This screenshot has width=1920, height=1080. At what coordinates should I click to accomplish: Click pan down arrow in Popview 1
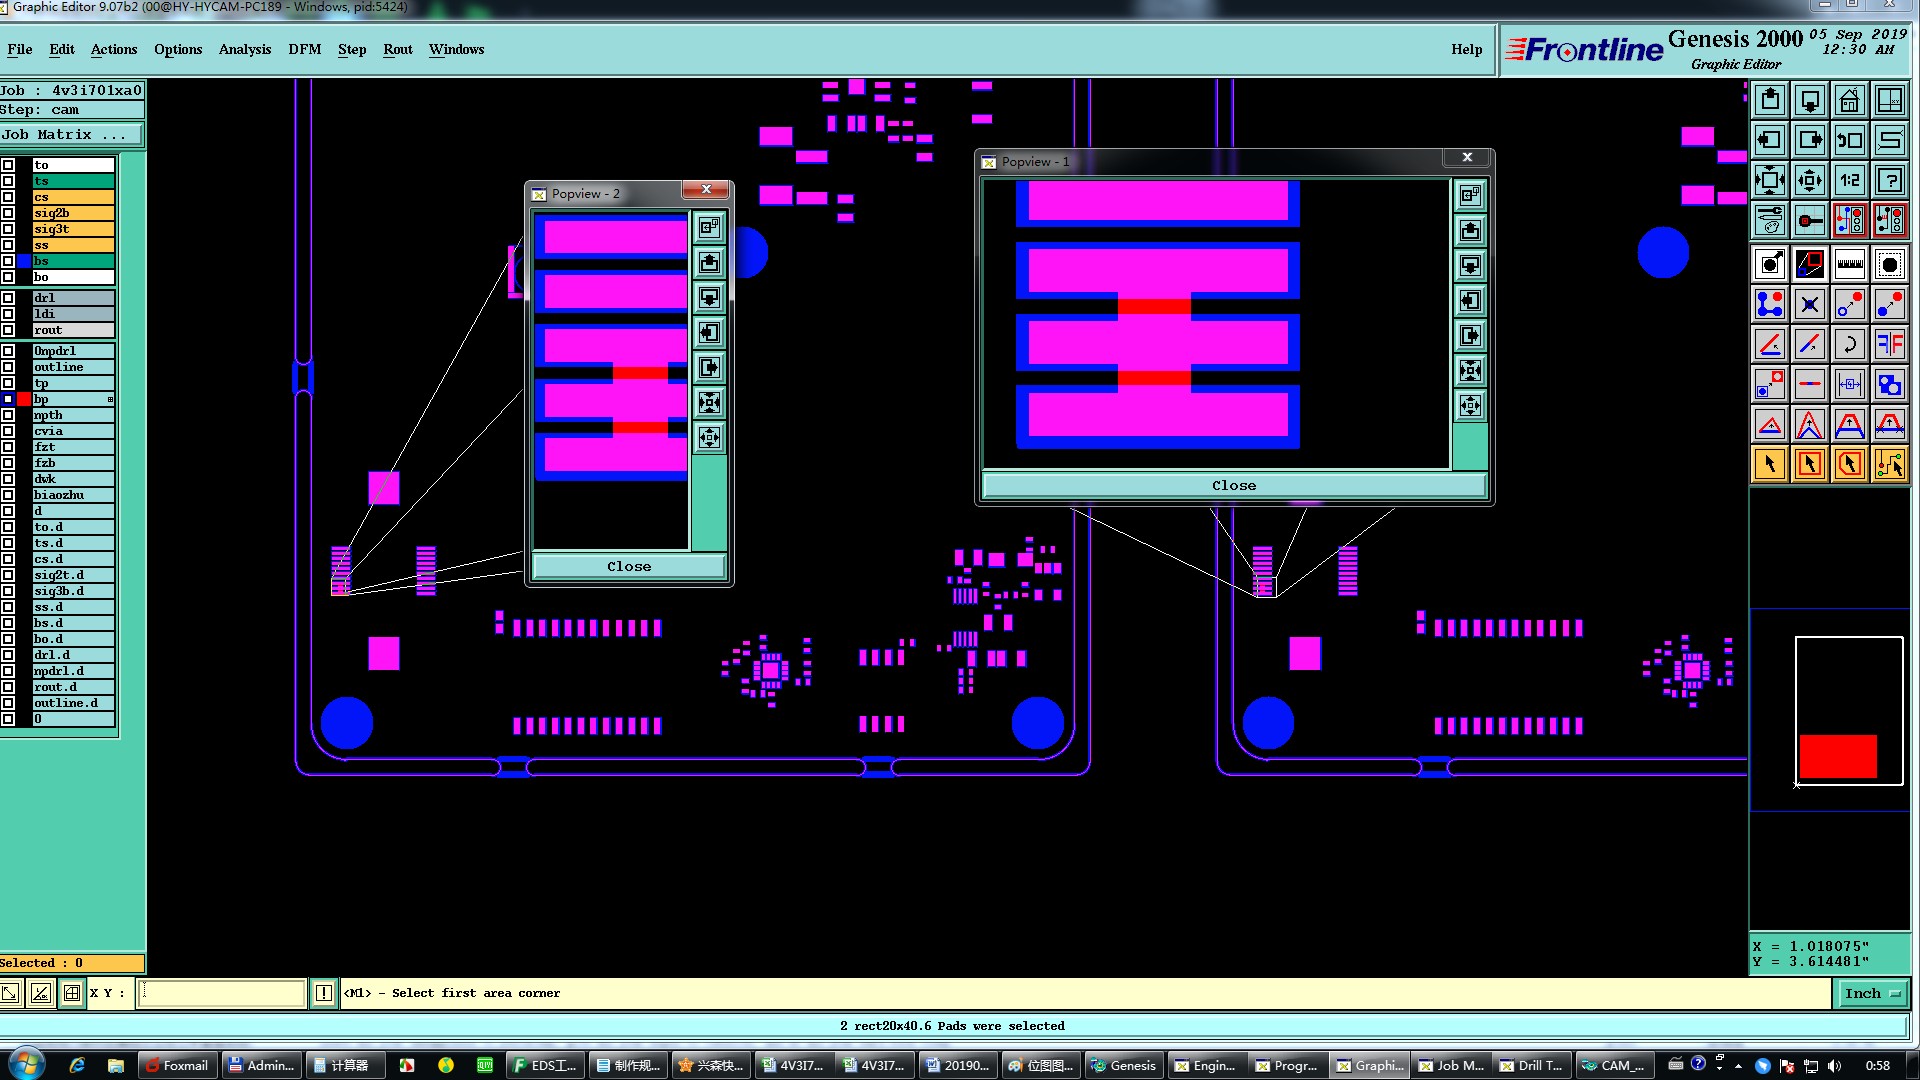click(1470, 266)
